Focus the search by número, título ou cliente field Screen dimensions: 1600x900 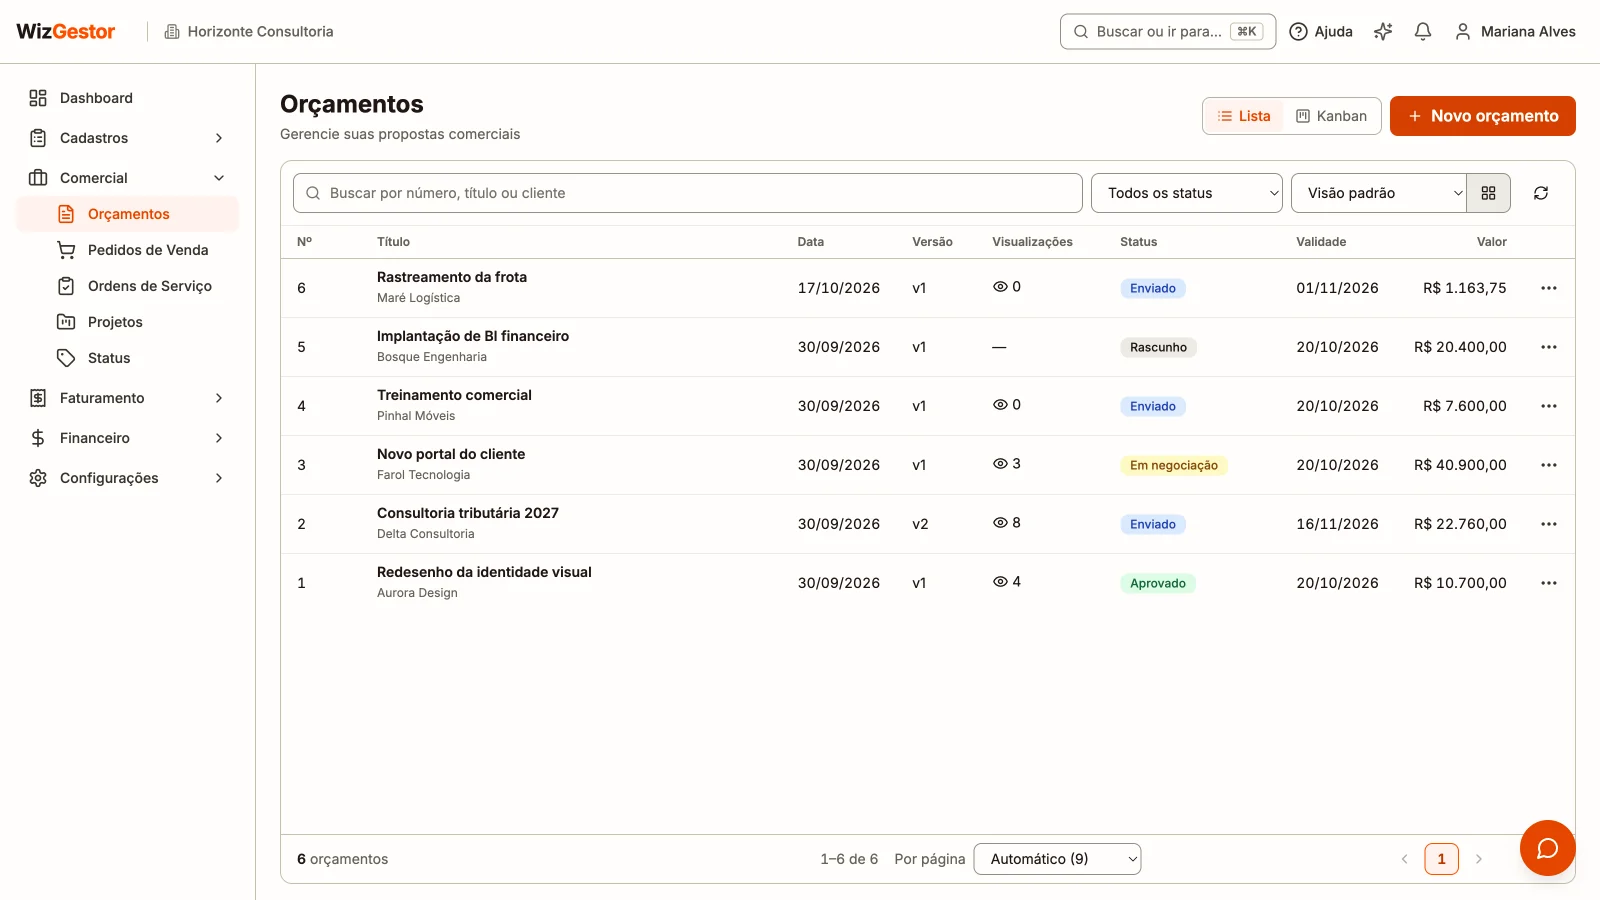coord(688,193)
